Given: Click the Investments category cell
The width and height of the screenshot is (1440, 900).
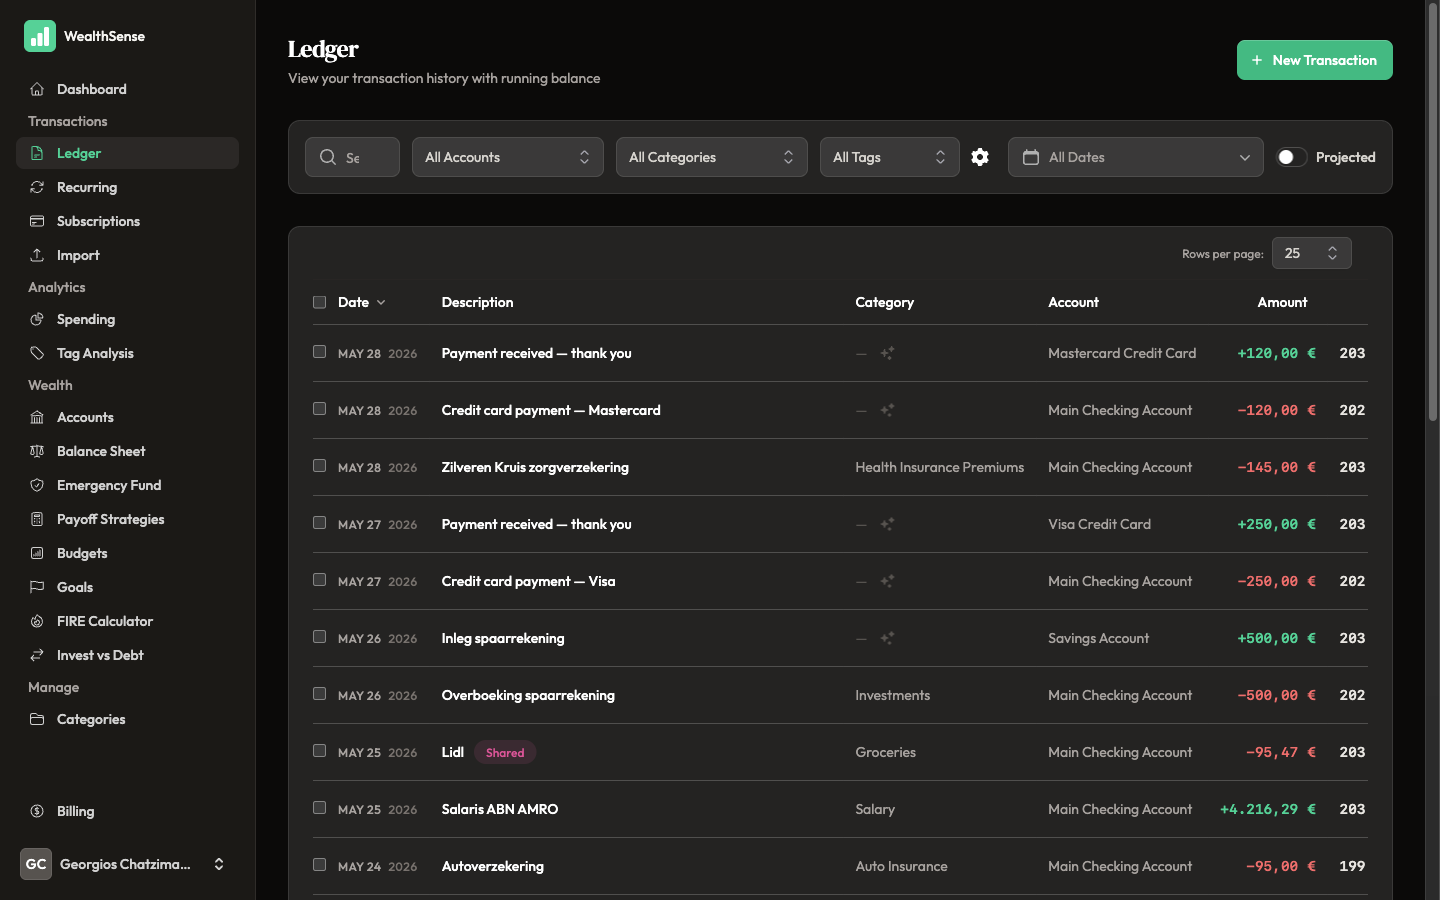Looking at the screenshot, I should coord(892,695).
